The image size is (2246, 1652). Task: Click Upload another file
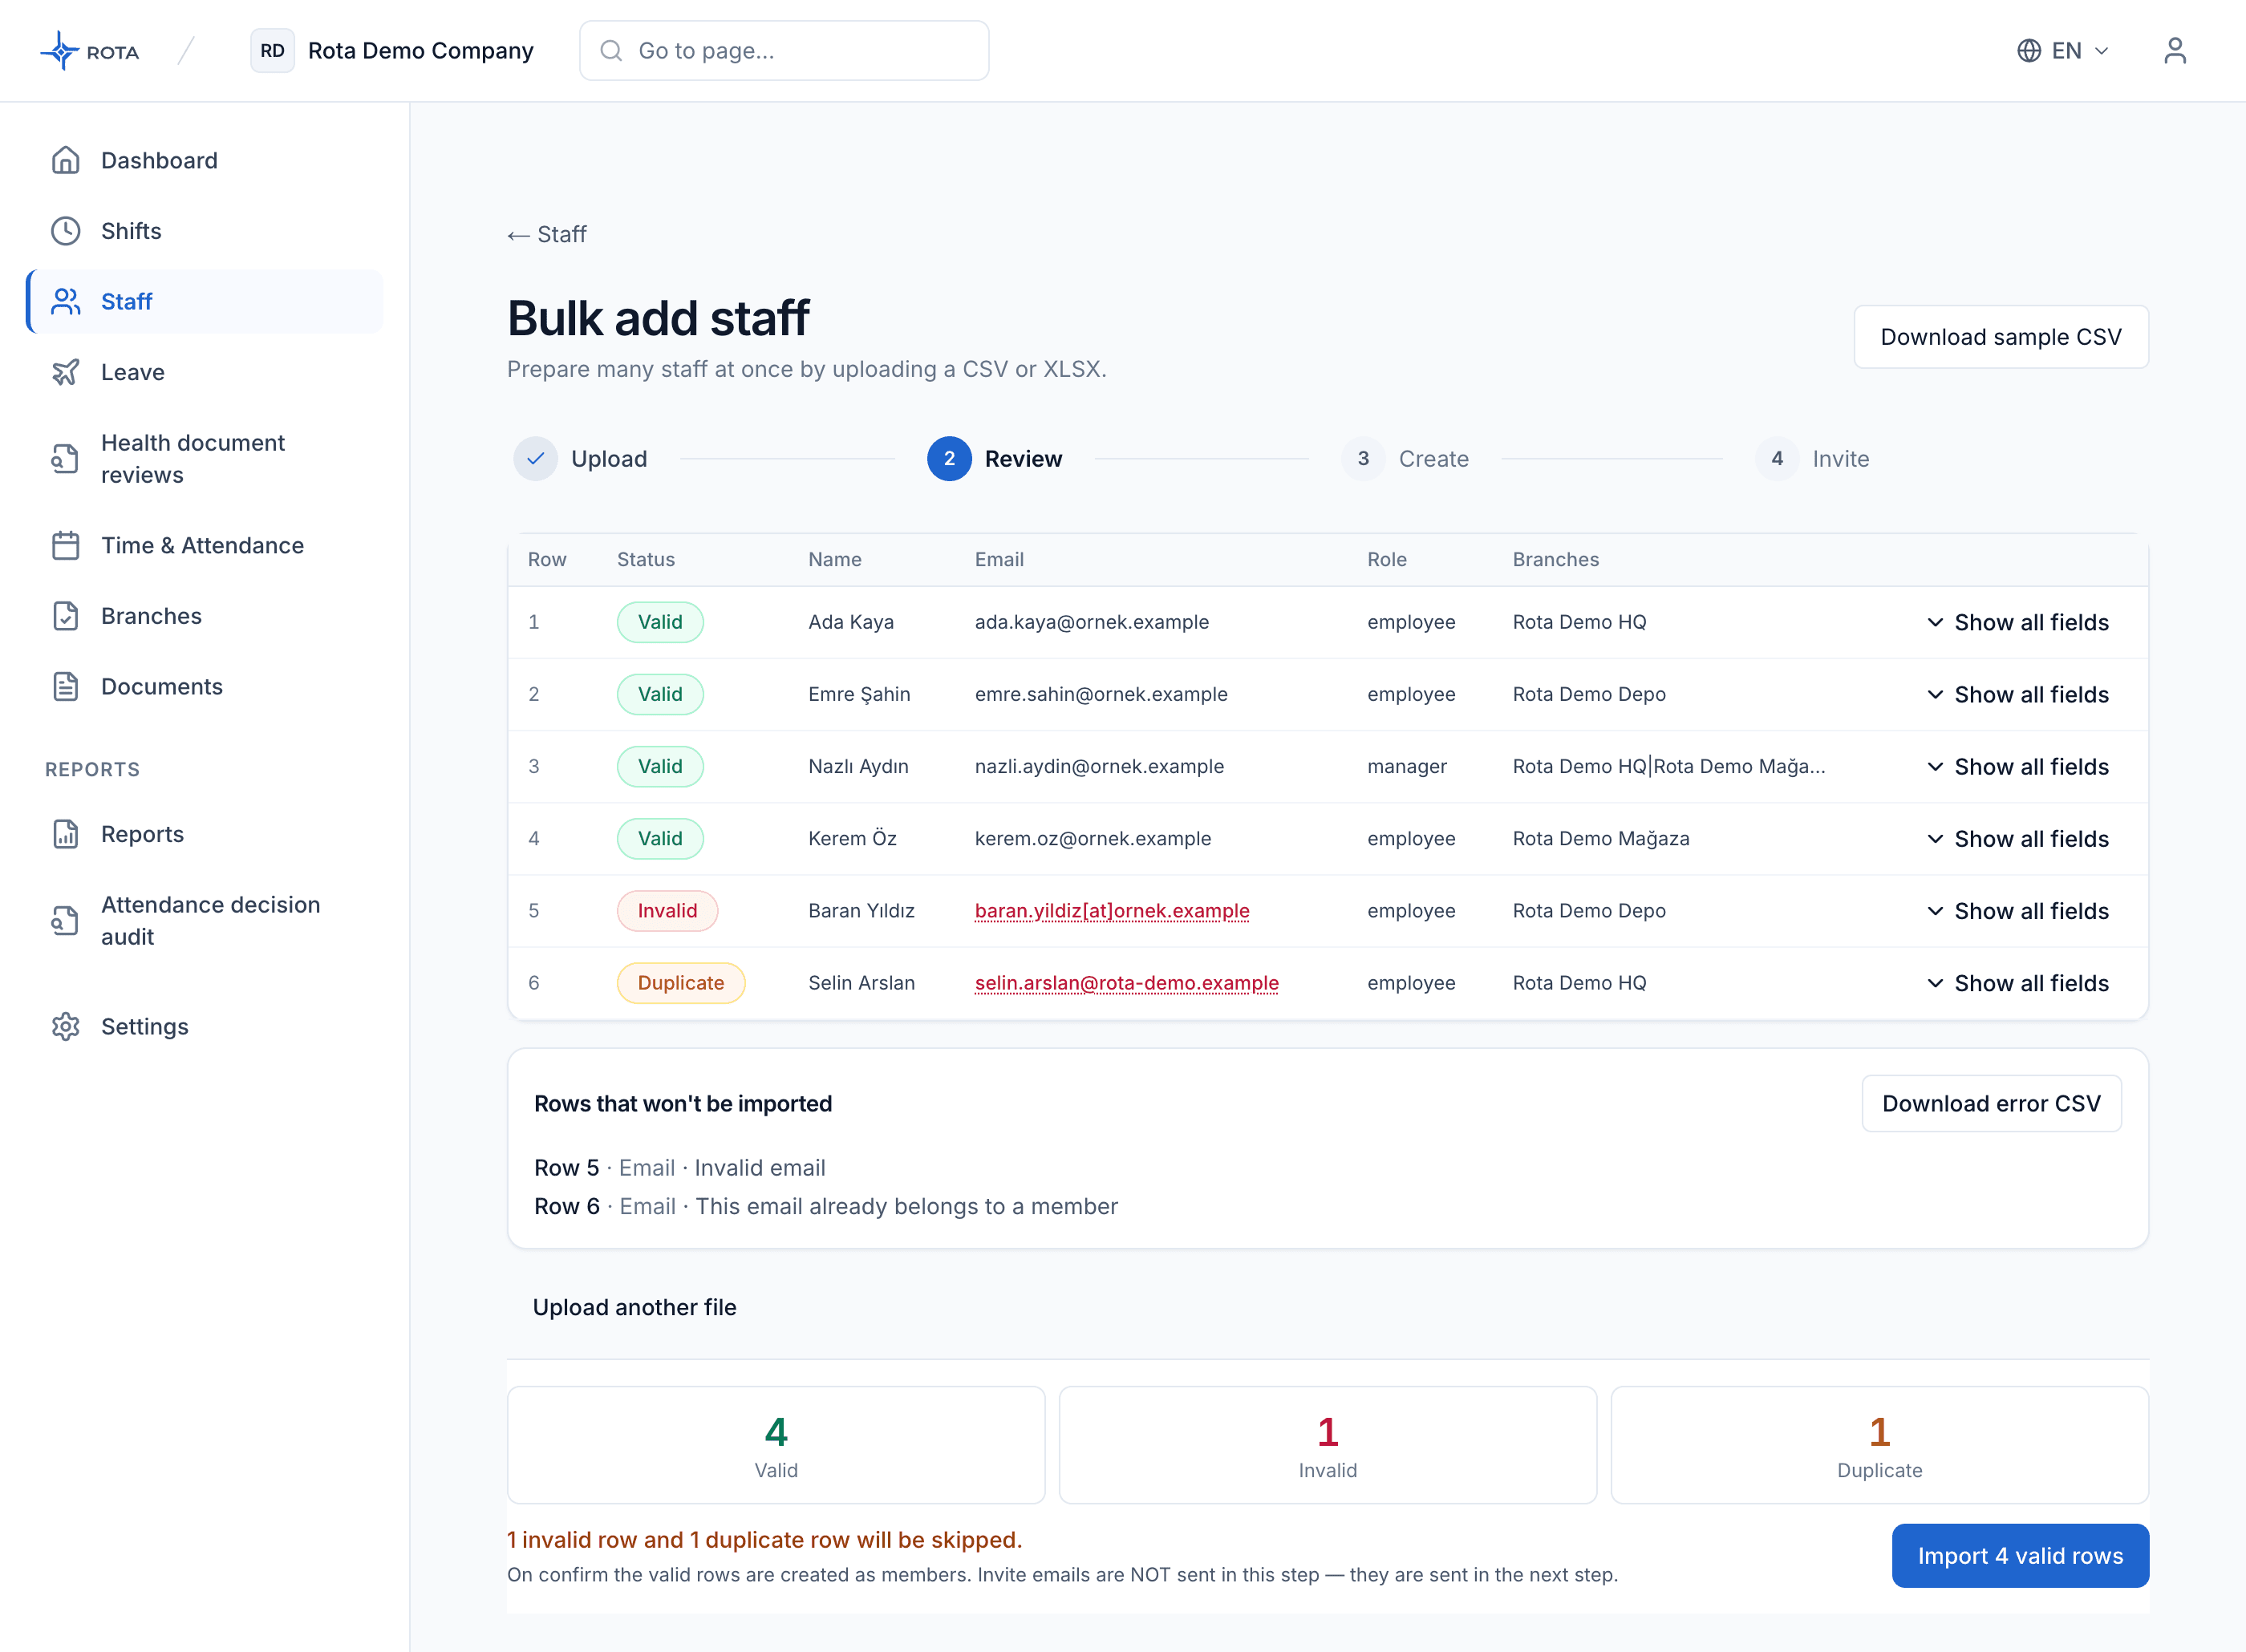(634, 1308)
